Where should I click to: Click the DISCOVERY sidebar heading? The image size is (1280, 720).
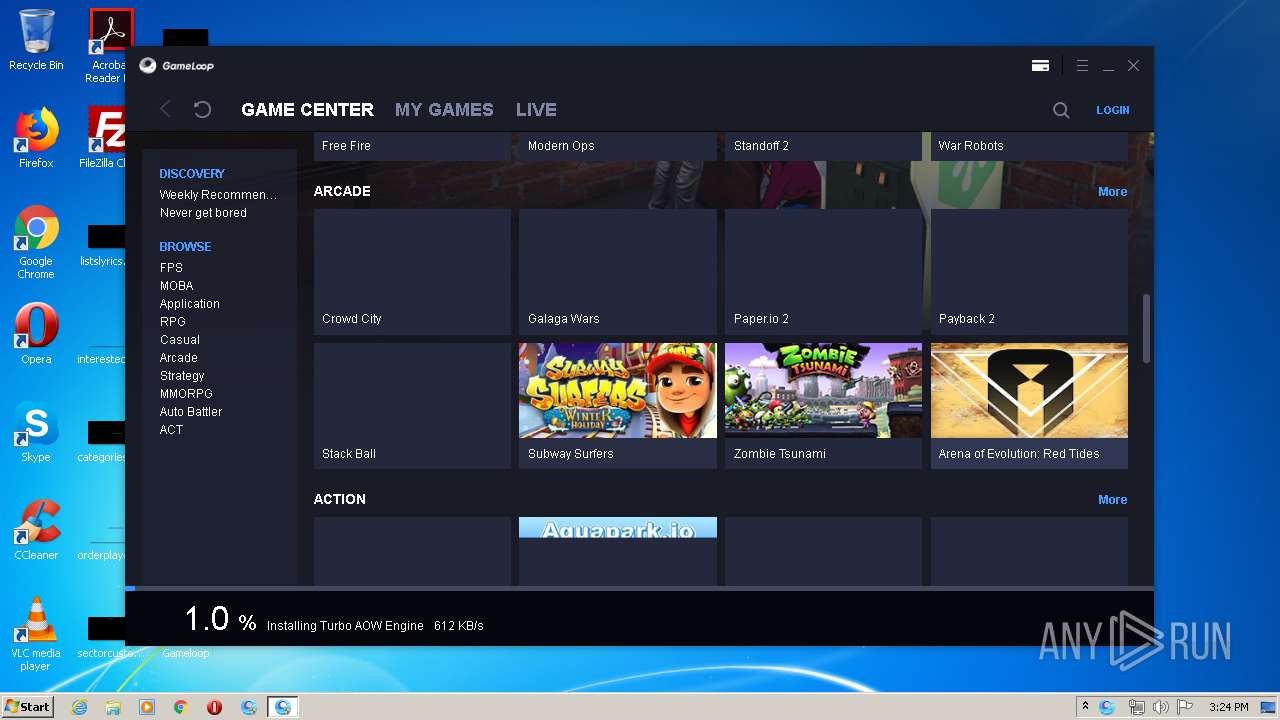(x=192, y=174)
